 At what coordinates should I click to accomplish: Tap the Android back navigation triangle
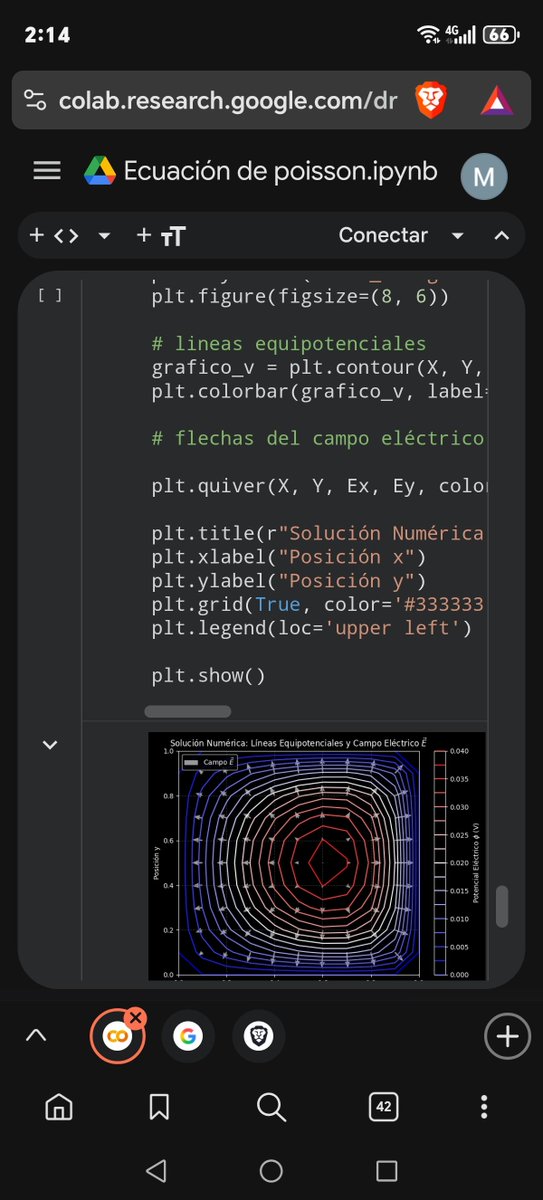point(155,1171)
